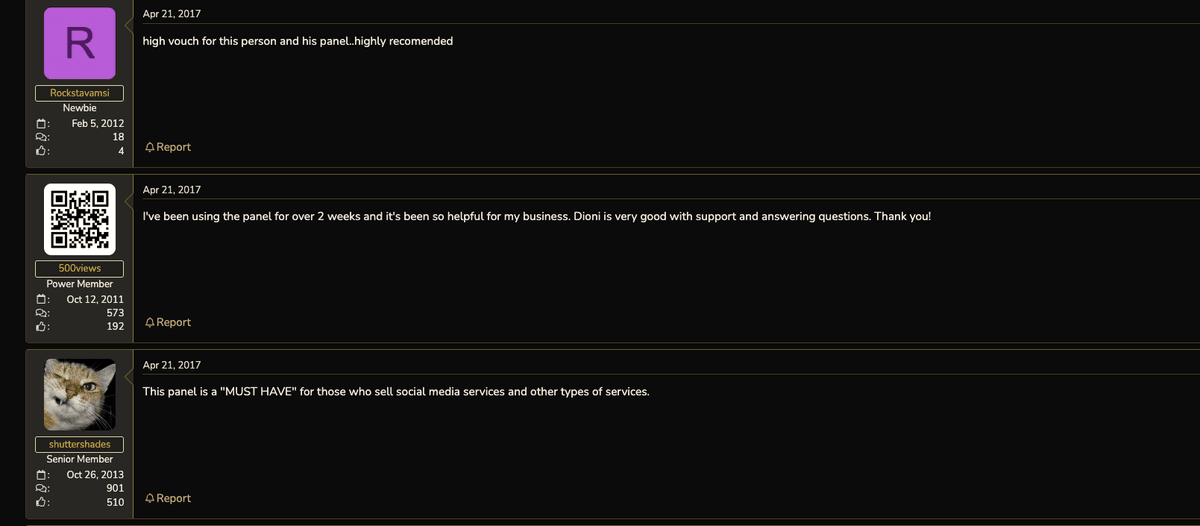Report the 500views post about Dioni

pos(168,322)
